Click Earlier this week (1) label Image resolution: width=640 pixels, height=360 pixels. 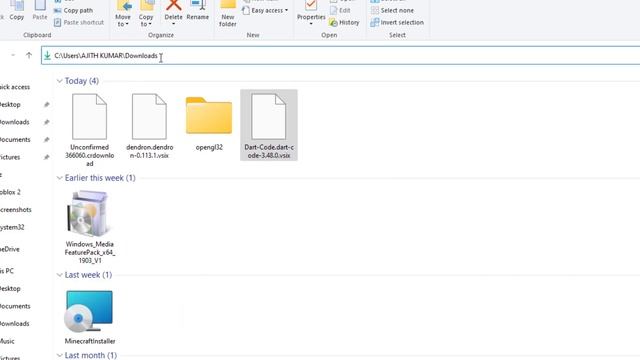(100, 178)
